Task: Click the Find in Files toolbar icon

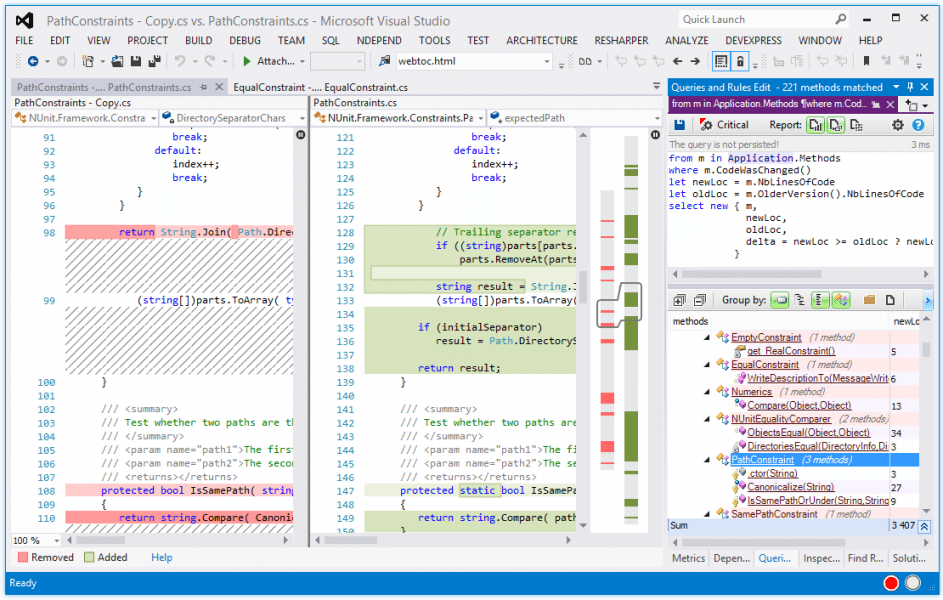Action: (384, 61)
